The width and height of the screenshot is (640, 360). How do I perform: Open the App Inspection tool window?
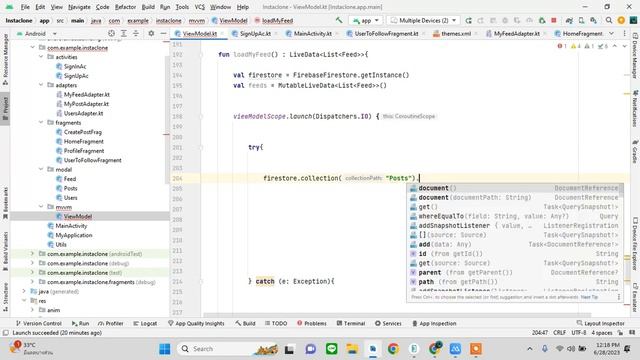point(434,323)
